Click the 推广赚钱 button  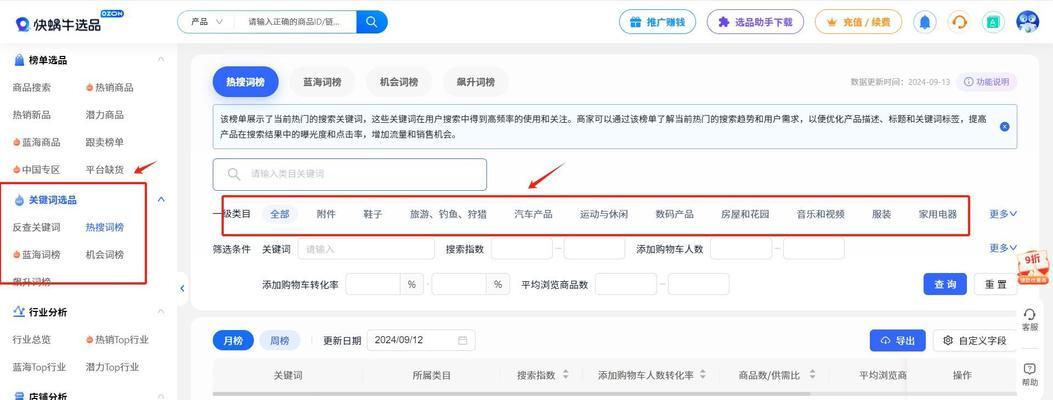657,22
